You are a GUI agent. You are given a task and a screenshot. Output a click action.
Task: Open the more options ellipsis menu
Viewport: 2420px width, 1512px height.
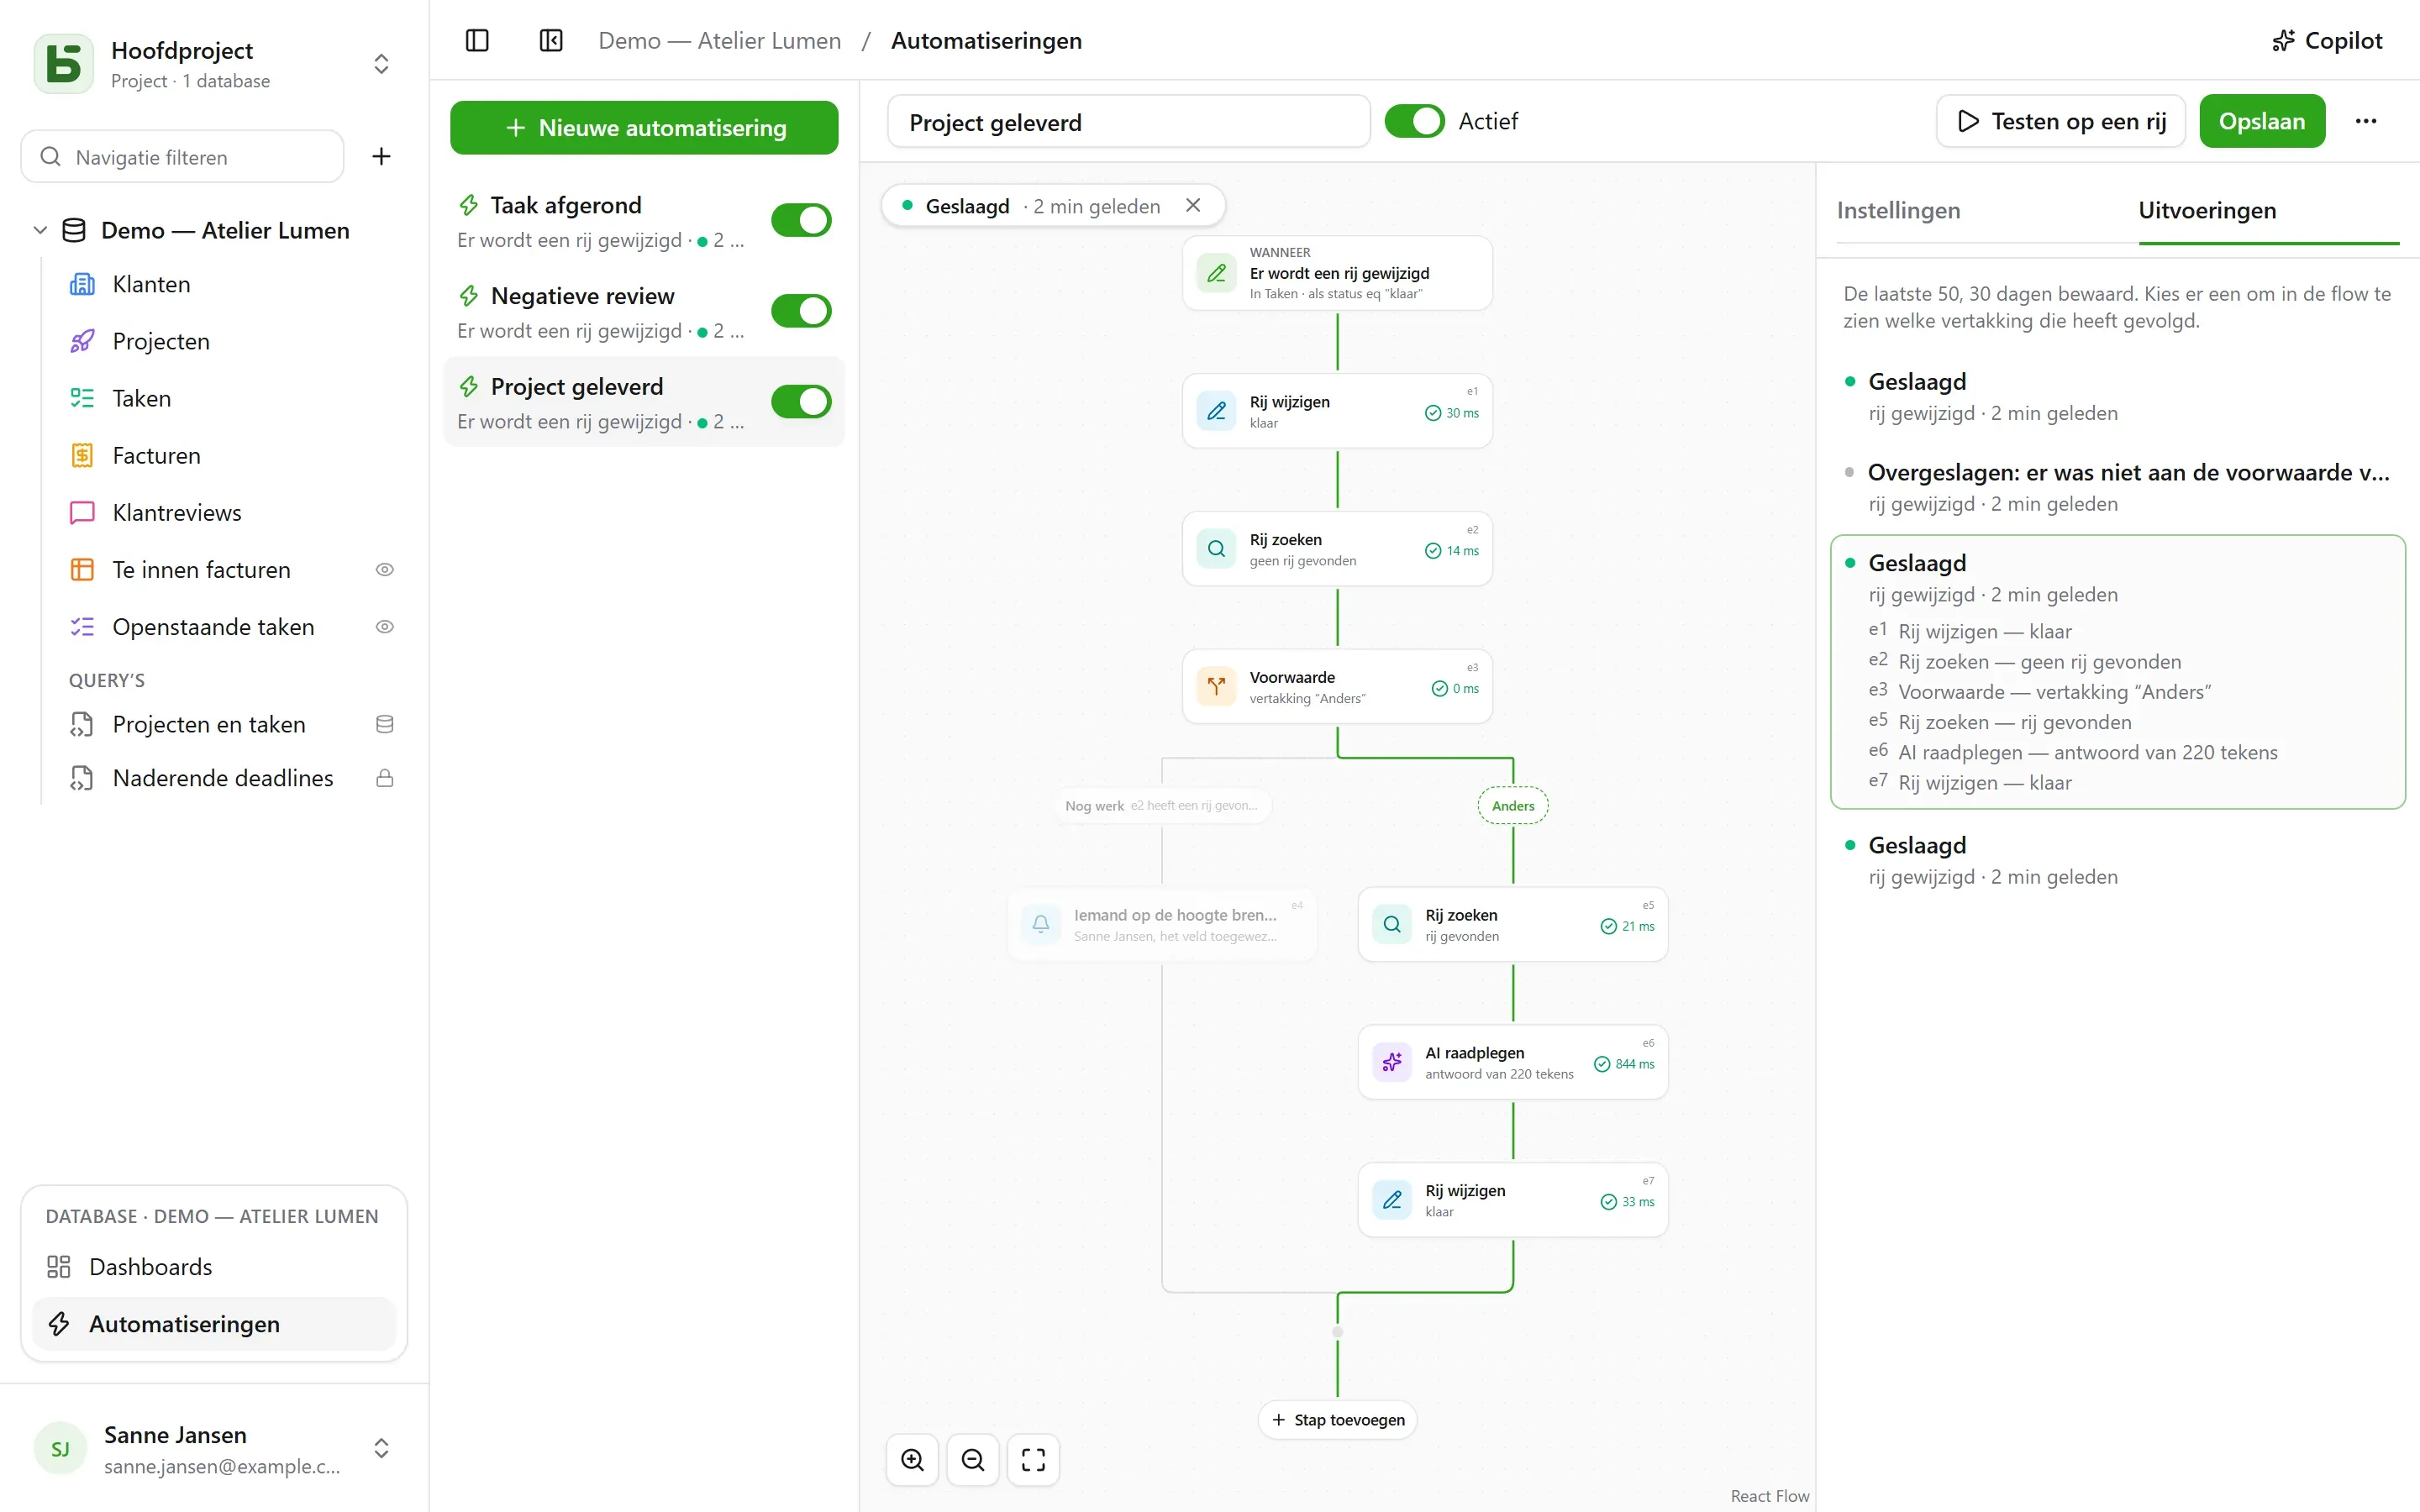pos(2365,121)
